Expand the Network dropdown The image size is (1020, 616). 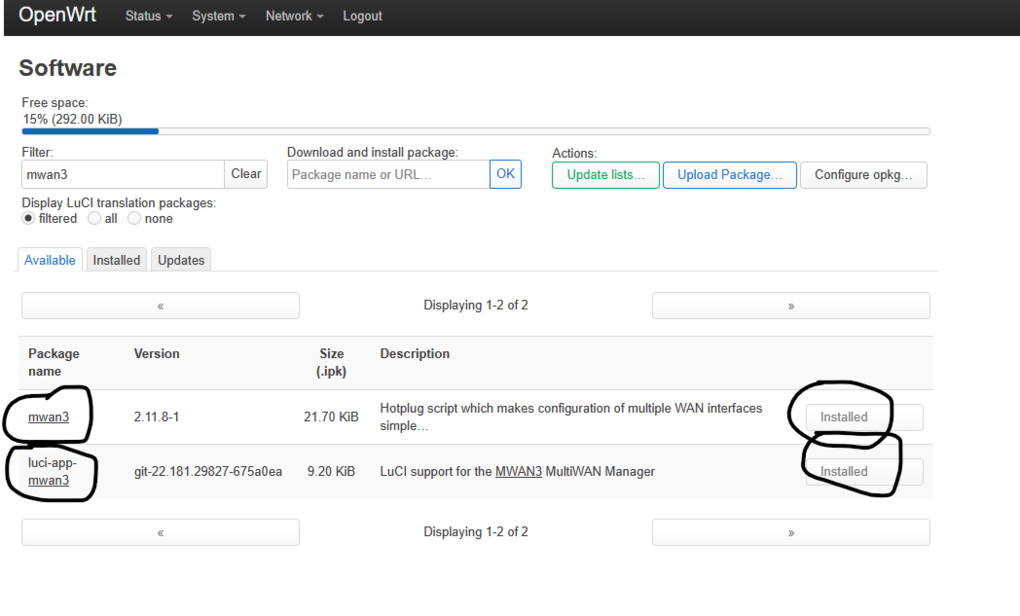(x=293, y=16)
